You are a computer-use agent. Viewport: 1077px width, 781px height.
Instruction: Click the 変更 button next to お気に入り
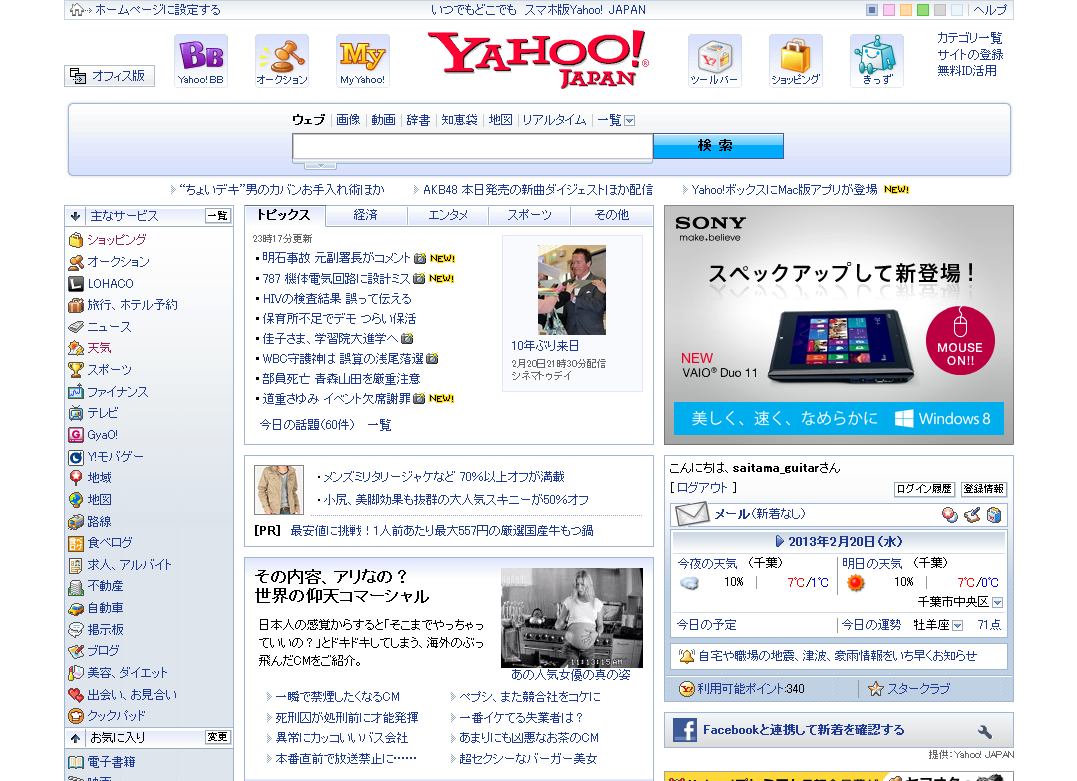(x=218, y=737)
